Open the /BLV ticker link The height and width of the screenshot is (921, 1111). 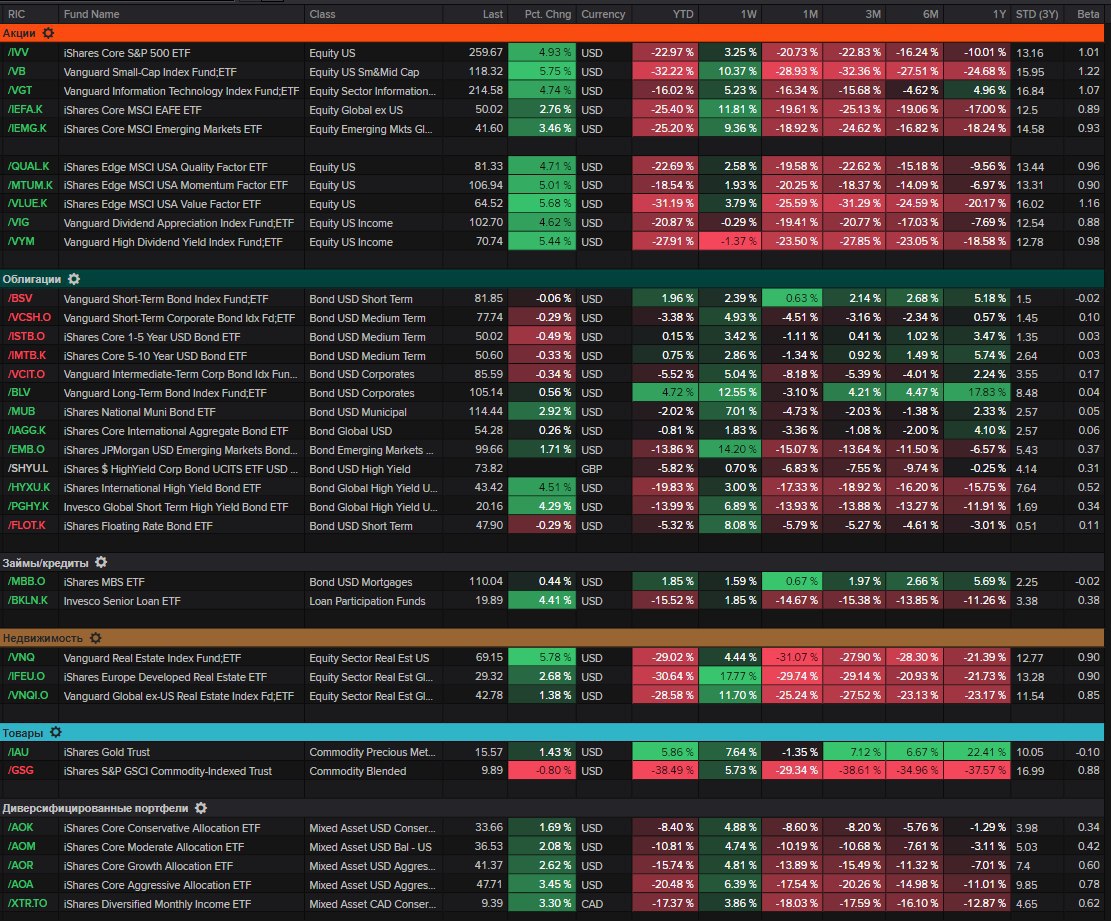pos(19,392)
